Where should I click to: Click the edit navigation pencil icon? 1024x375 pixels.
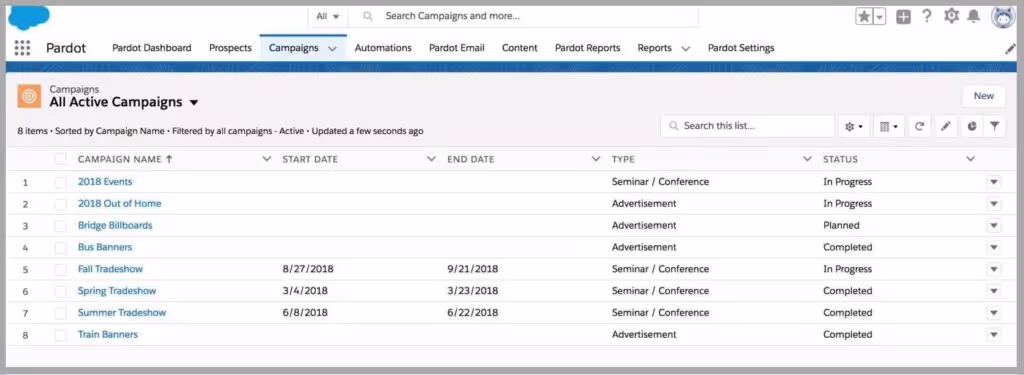coord(1010,48)
